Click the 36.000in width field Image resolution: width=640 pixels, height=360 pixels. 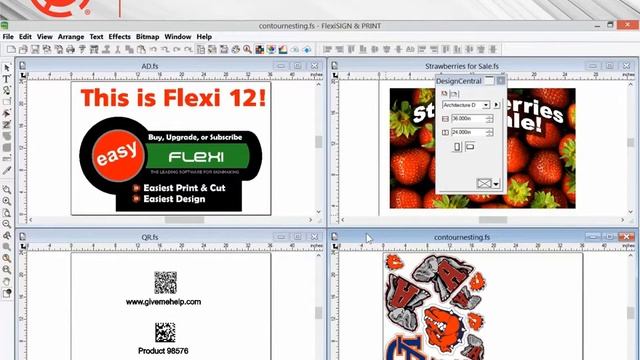[468, 118]
